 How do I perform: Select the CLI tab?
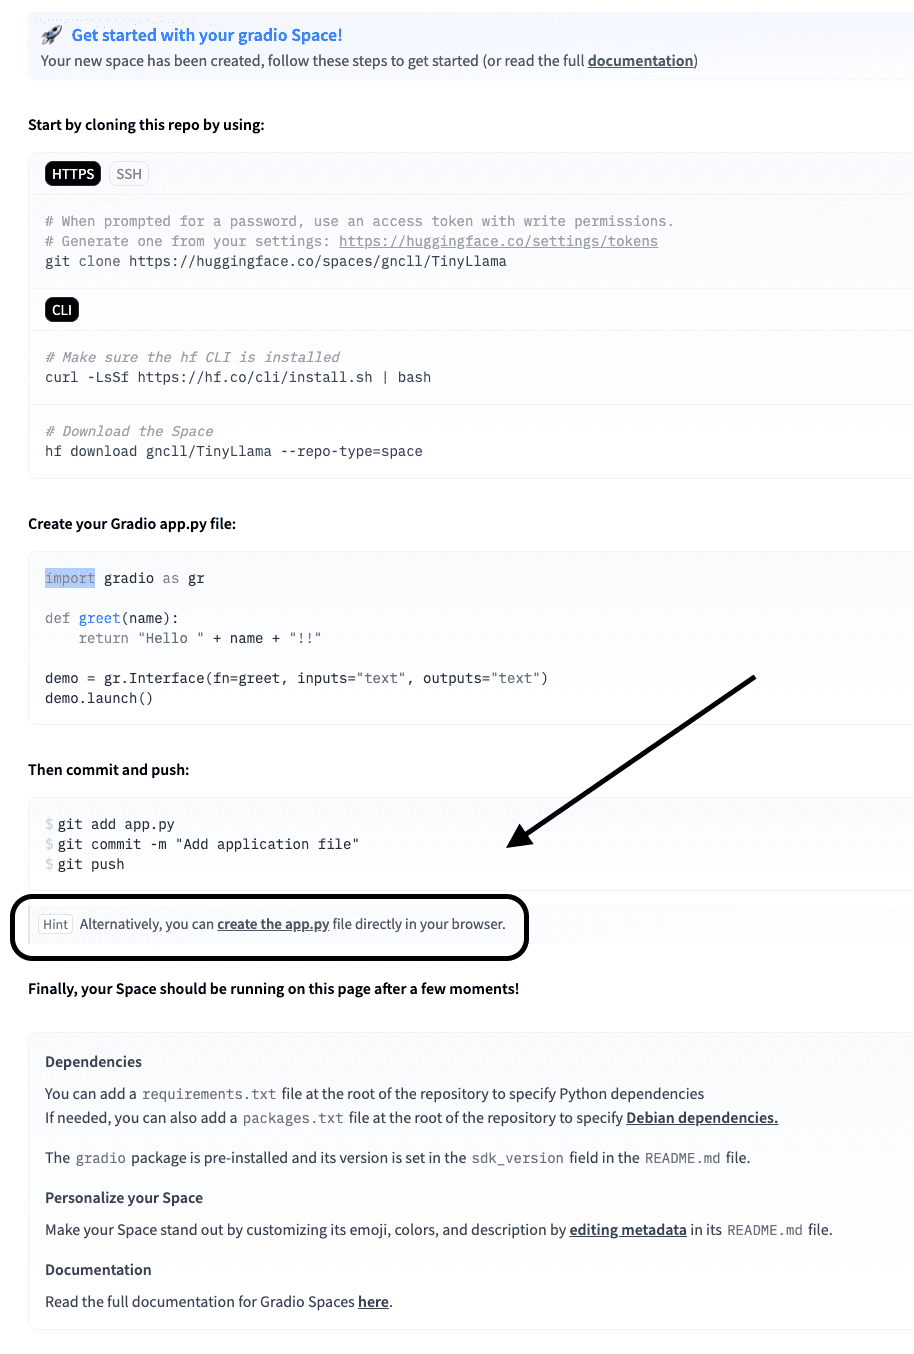(61, 309)
